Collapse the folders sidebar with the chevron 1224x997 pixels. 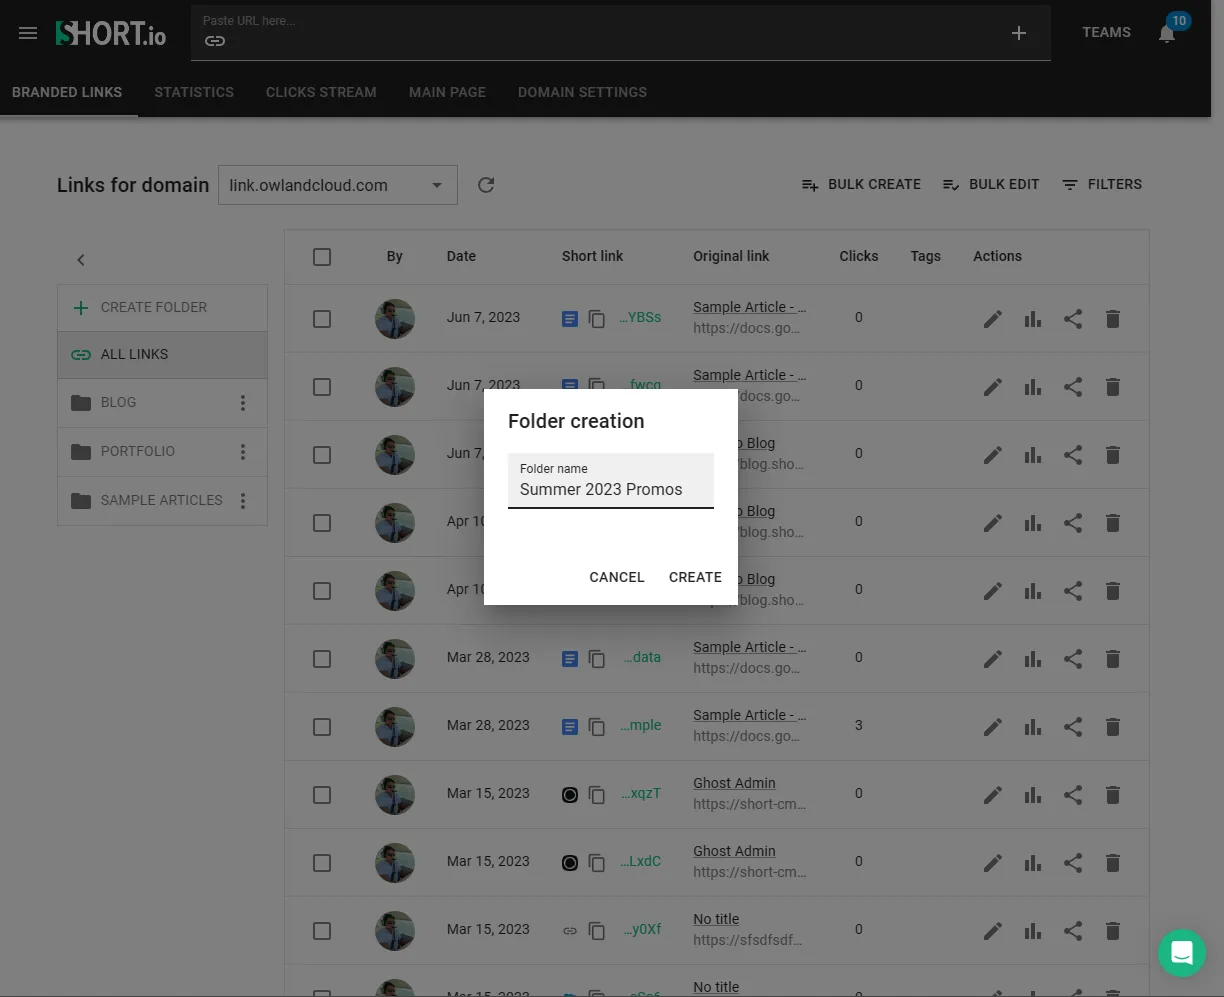pyautogui.click(x=81, y=260)
